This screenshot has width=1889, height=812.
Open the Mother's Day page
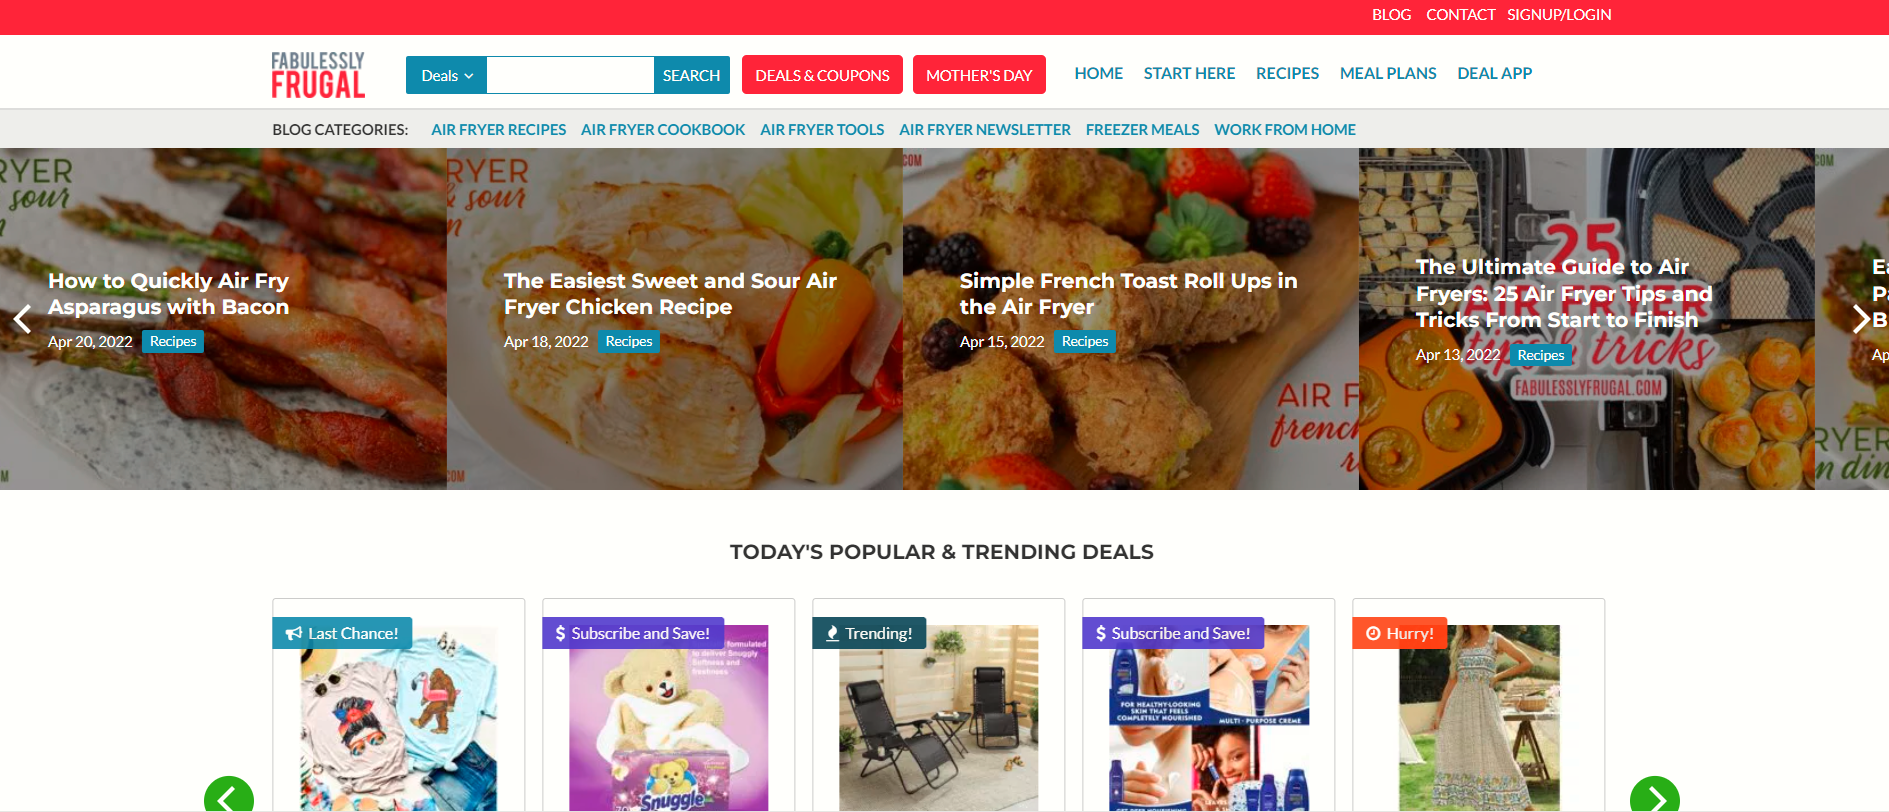[x=979, y=75]
